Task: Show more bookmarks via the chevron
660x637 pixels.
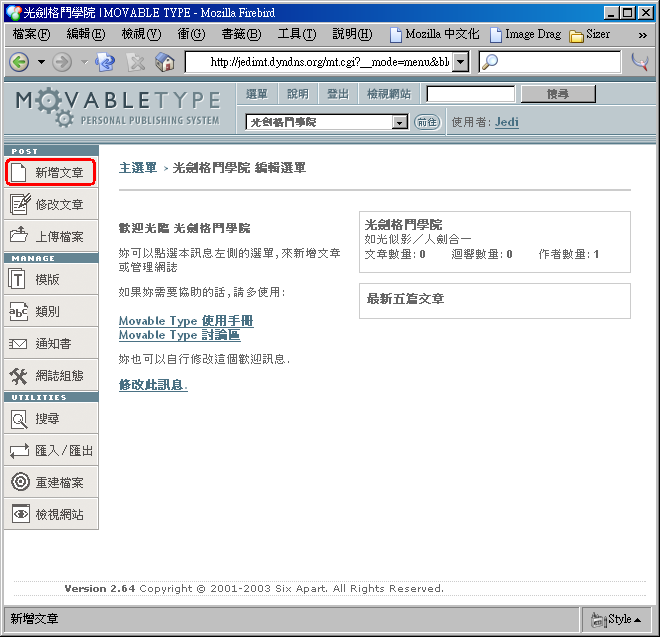Action: (x=642, y=35)
